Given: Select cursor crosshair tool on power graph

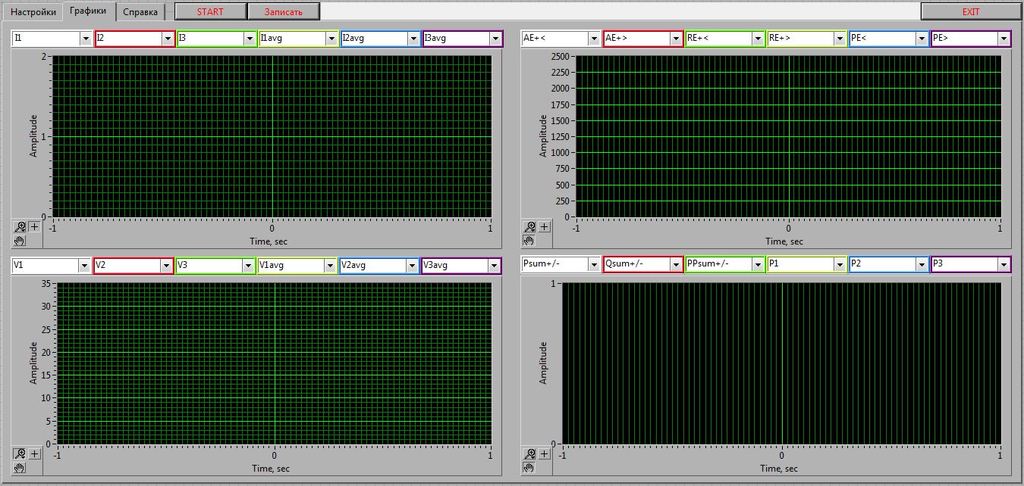Looking at the screenshot, I should coord(544,454).
